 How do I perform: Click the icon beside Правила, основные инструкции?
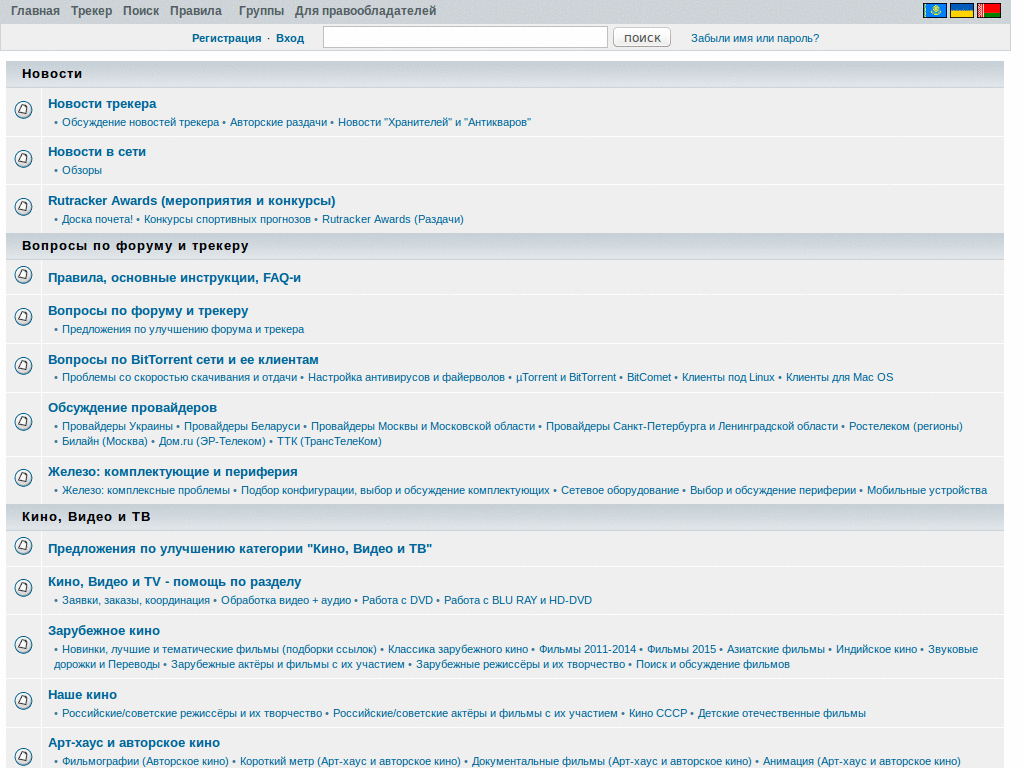pos(24,275)
